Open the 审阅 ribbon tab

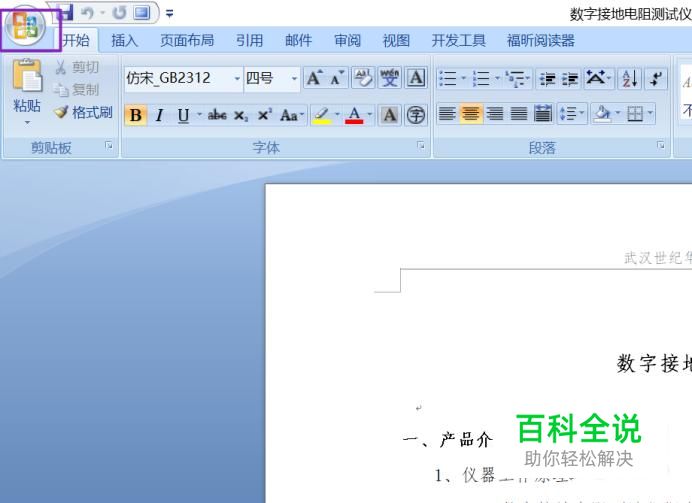click(x=347, y=41)
